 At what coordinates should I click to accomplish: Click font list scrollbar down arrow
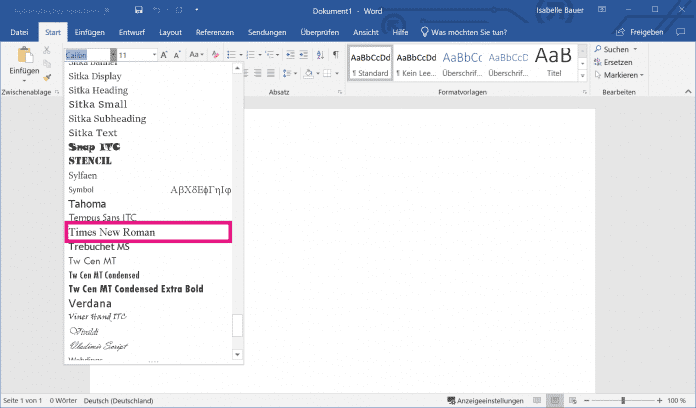point(237,353)
